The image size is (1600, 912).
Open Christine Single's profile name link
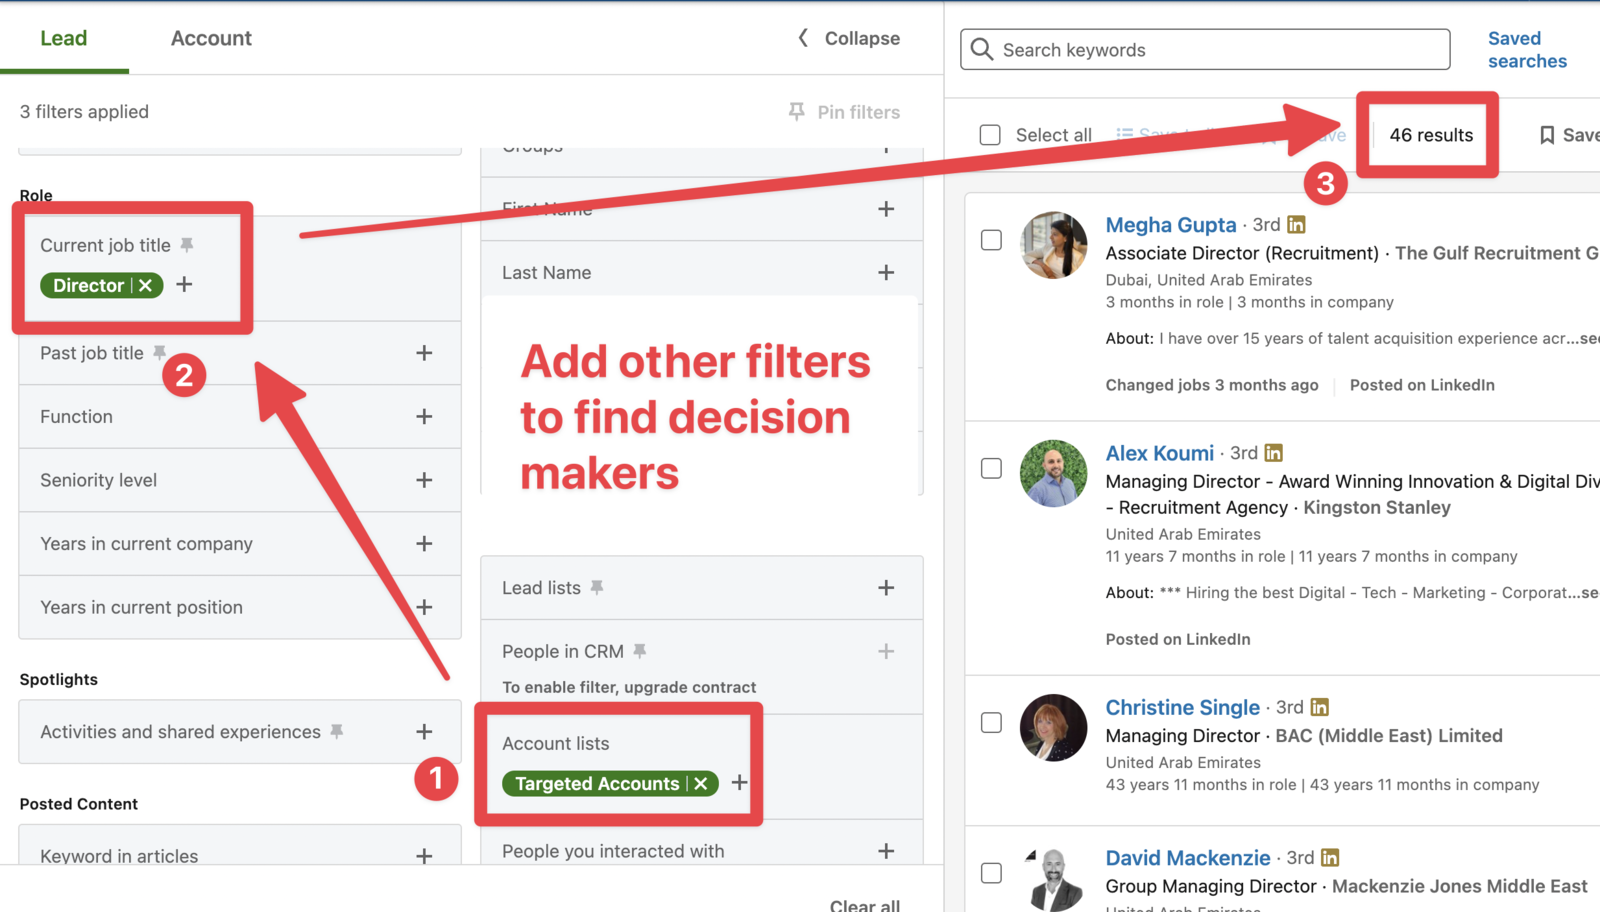1182,707
